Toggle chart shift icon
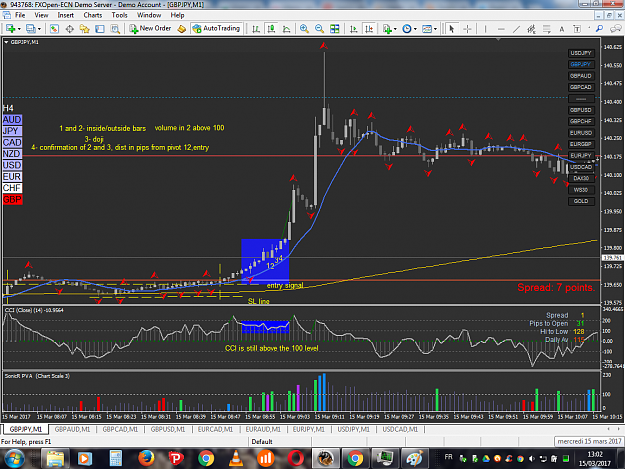The height and width of the screenshot is (469, 625). click(369, 29)
